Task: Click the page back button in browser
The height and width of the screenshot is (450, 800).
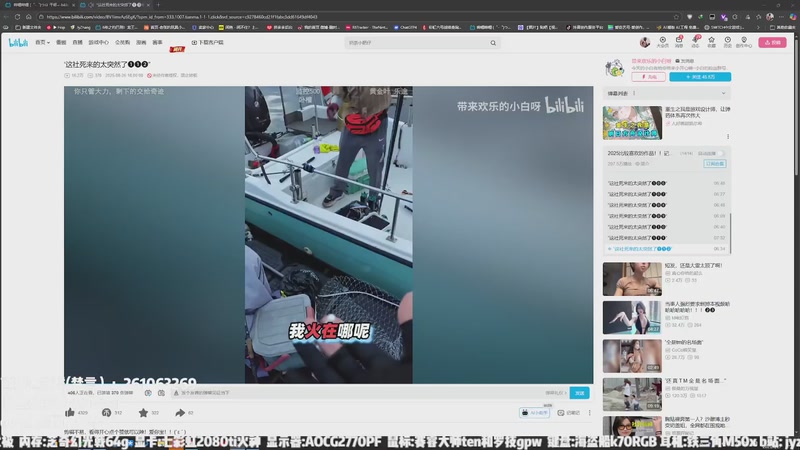Action: click(x=6, y=17)
